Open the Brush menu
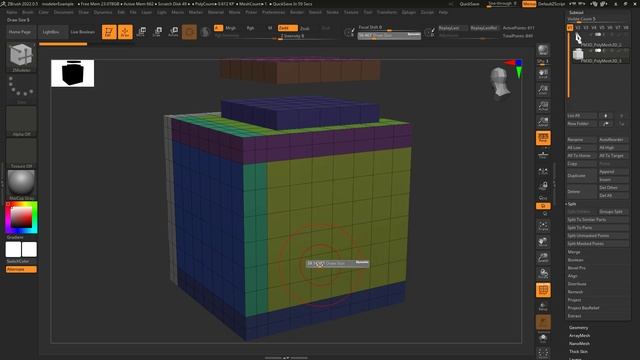The image size is (640, 360). point(28,12)
